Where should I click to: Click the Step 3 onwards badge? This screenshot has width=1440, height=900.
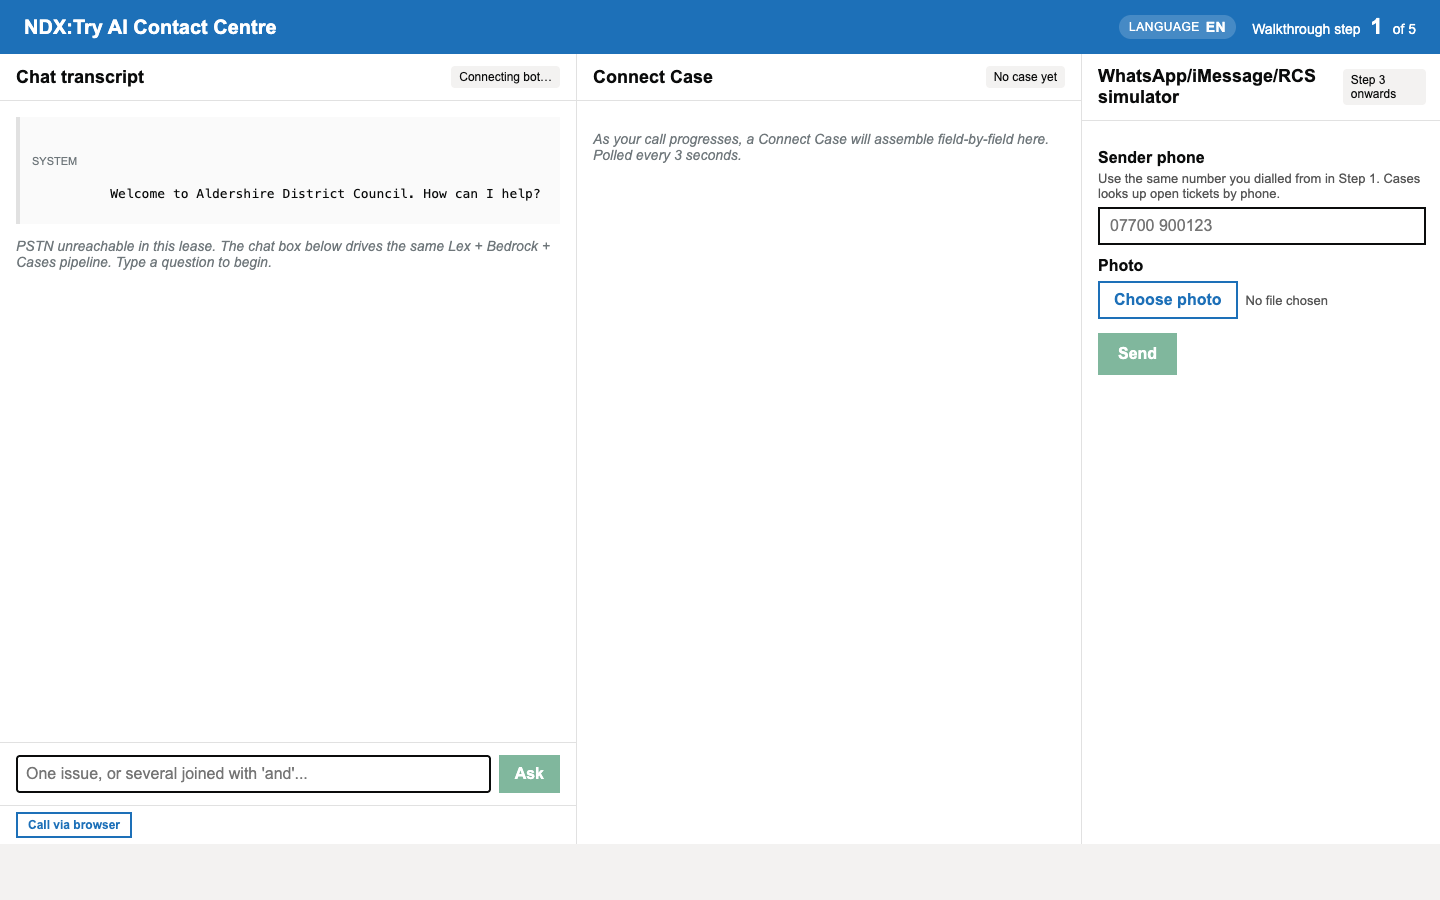(1384, 87)
